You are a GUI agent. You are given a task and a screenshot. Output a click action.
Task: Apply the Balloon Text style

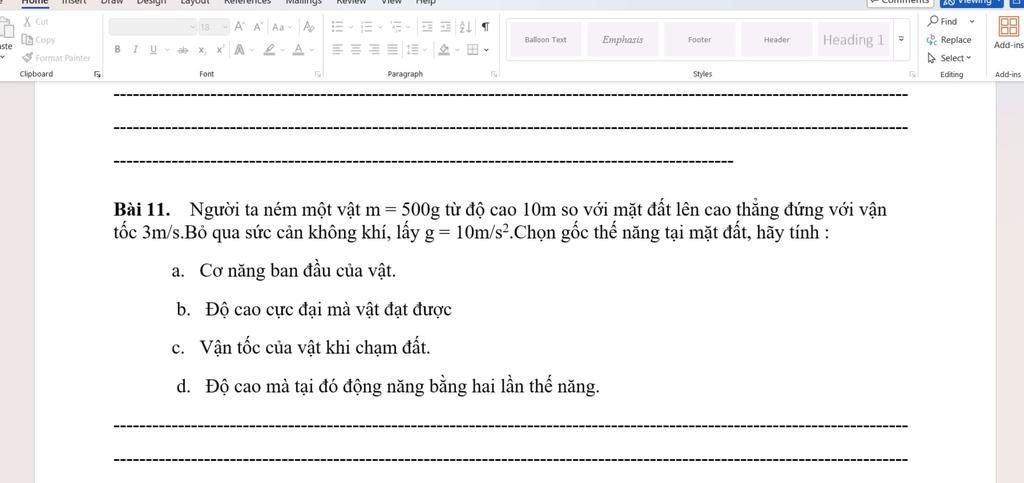click(x=545, y=40)
